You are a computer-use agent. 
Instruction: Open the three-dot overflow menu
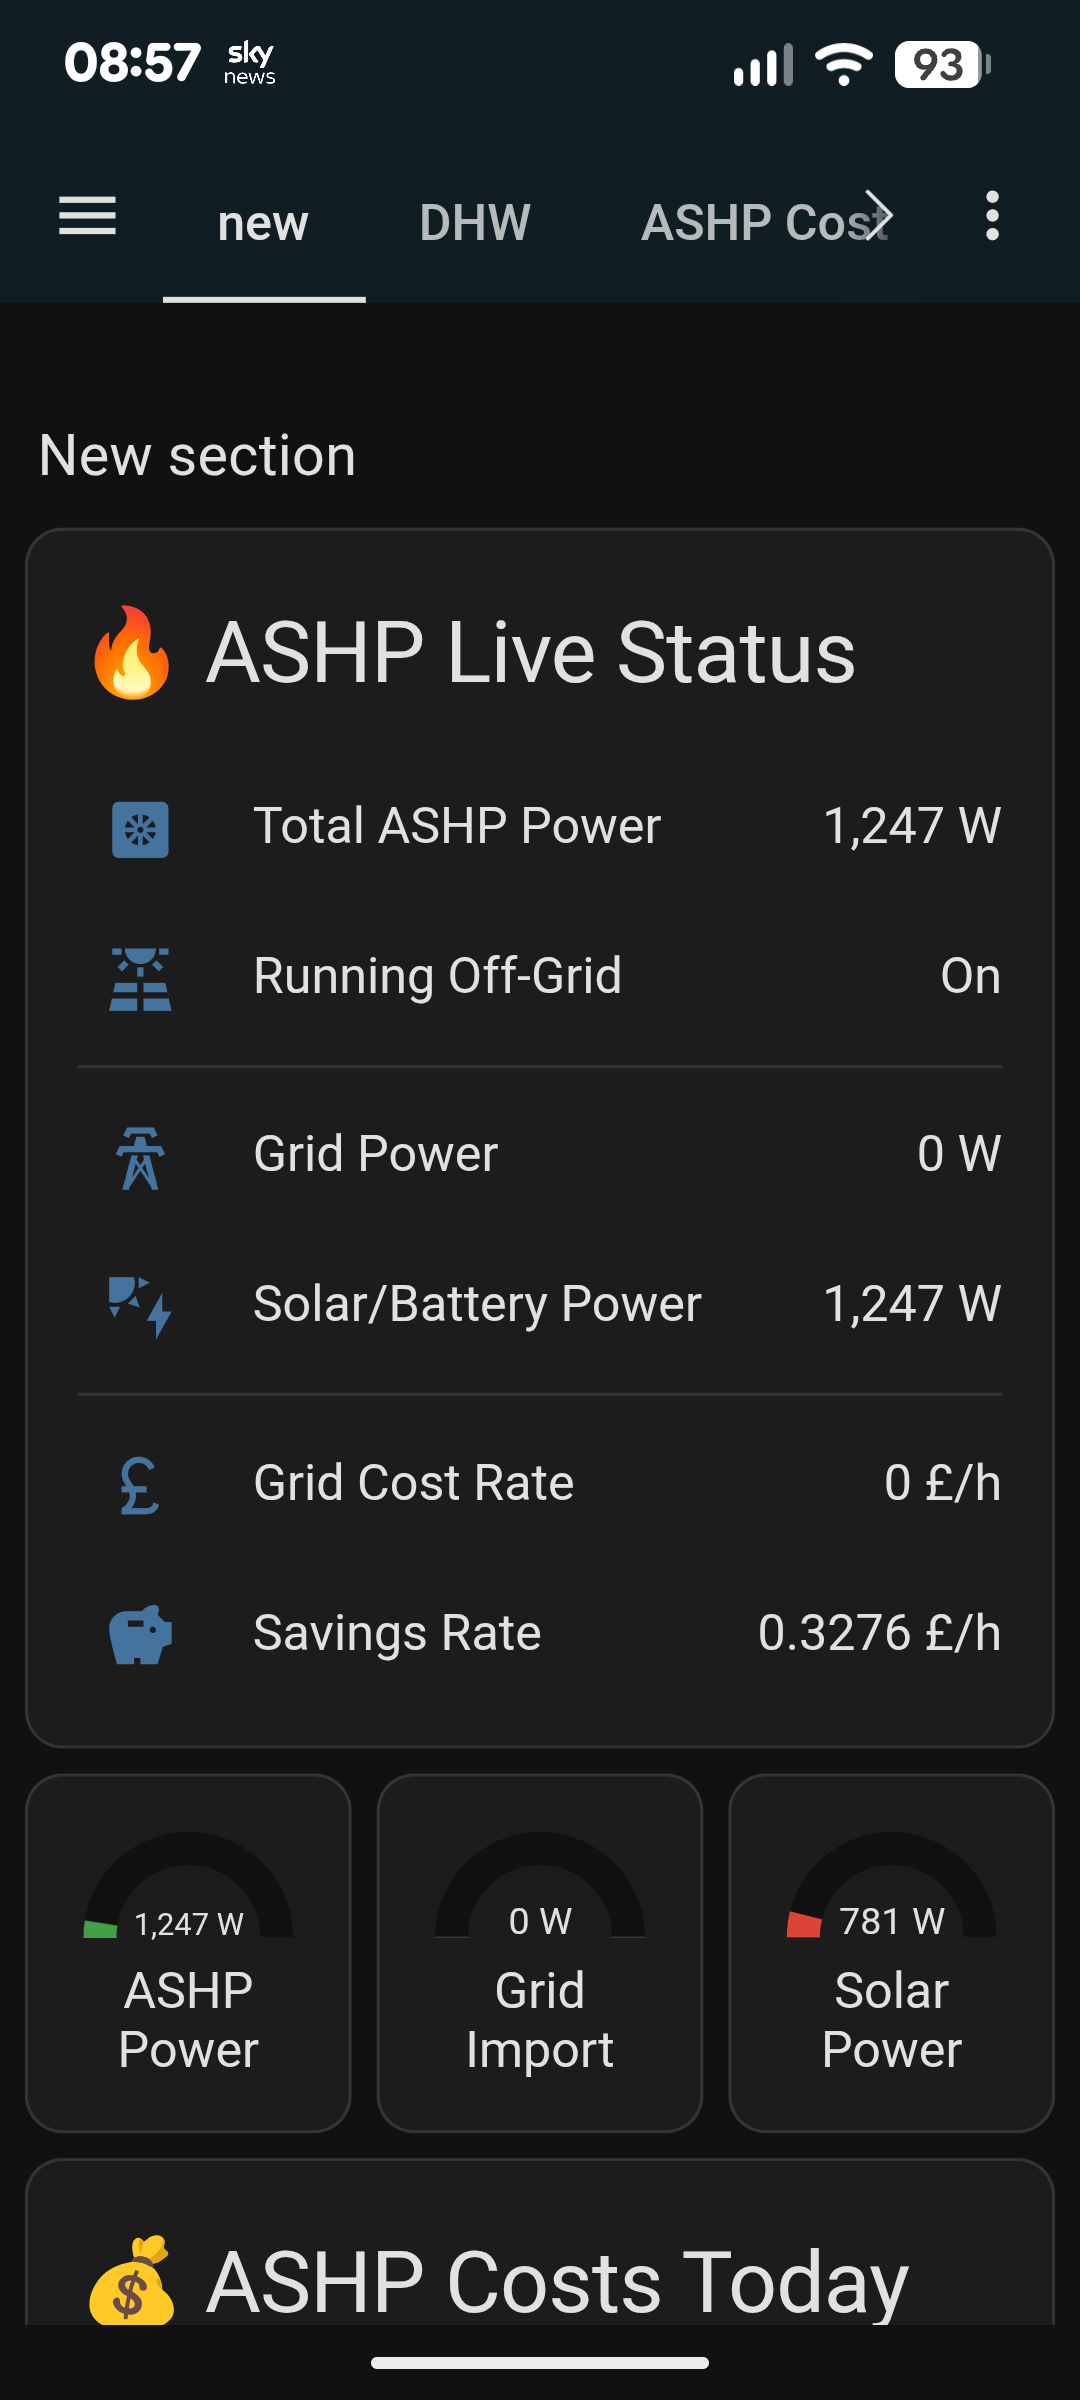pyautogui.click(x=991, y=216)
